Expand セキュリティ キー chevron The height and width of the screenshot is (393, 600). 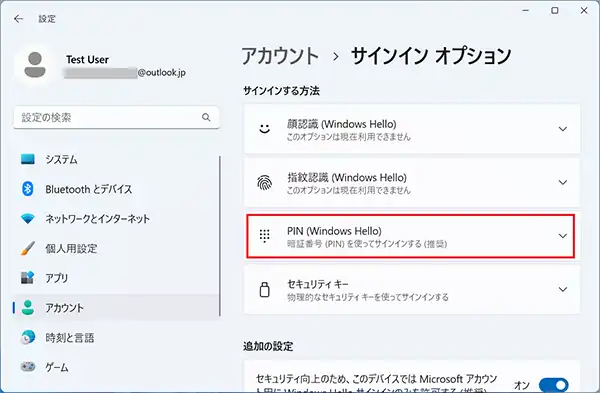[x=562, y=289]
